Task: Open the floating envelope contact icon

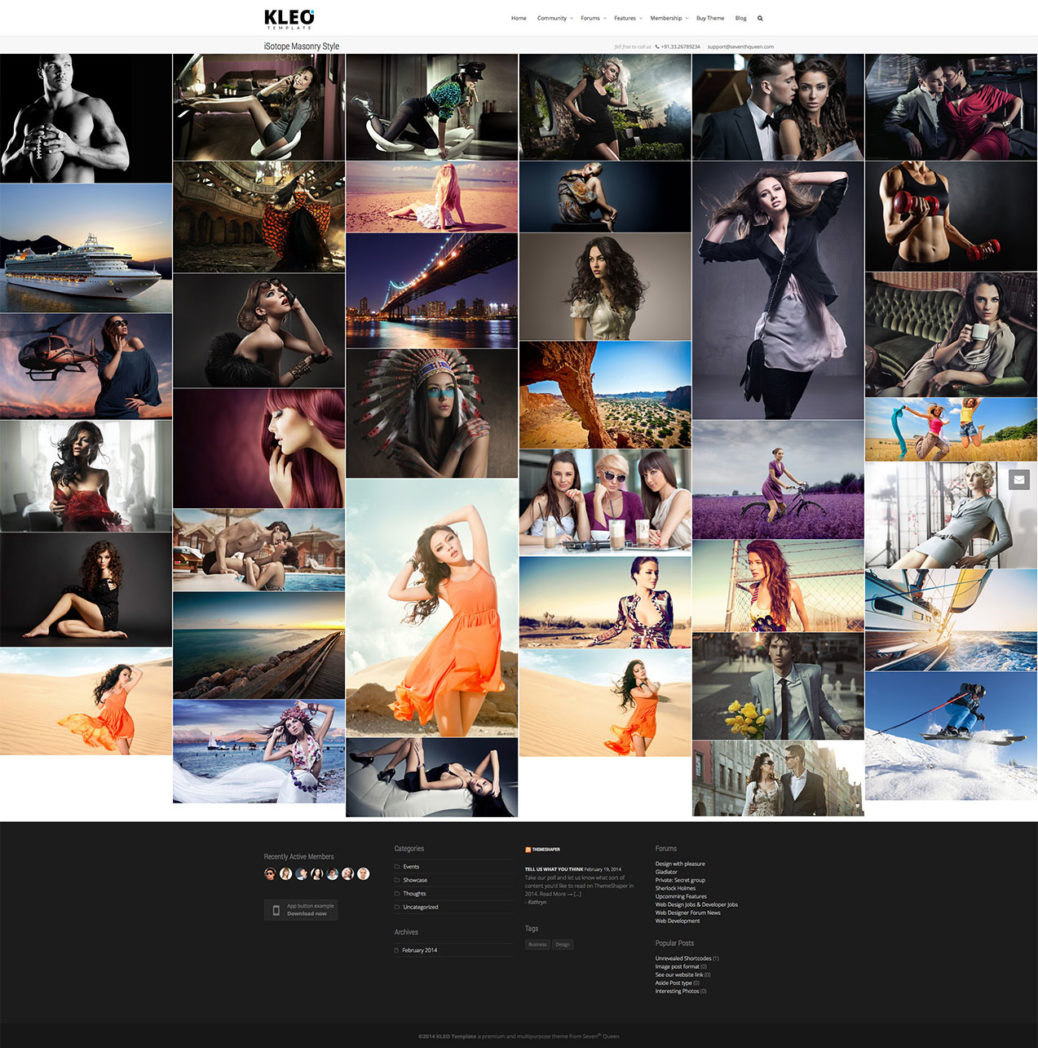Action: 1018,480
